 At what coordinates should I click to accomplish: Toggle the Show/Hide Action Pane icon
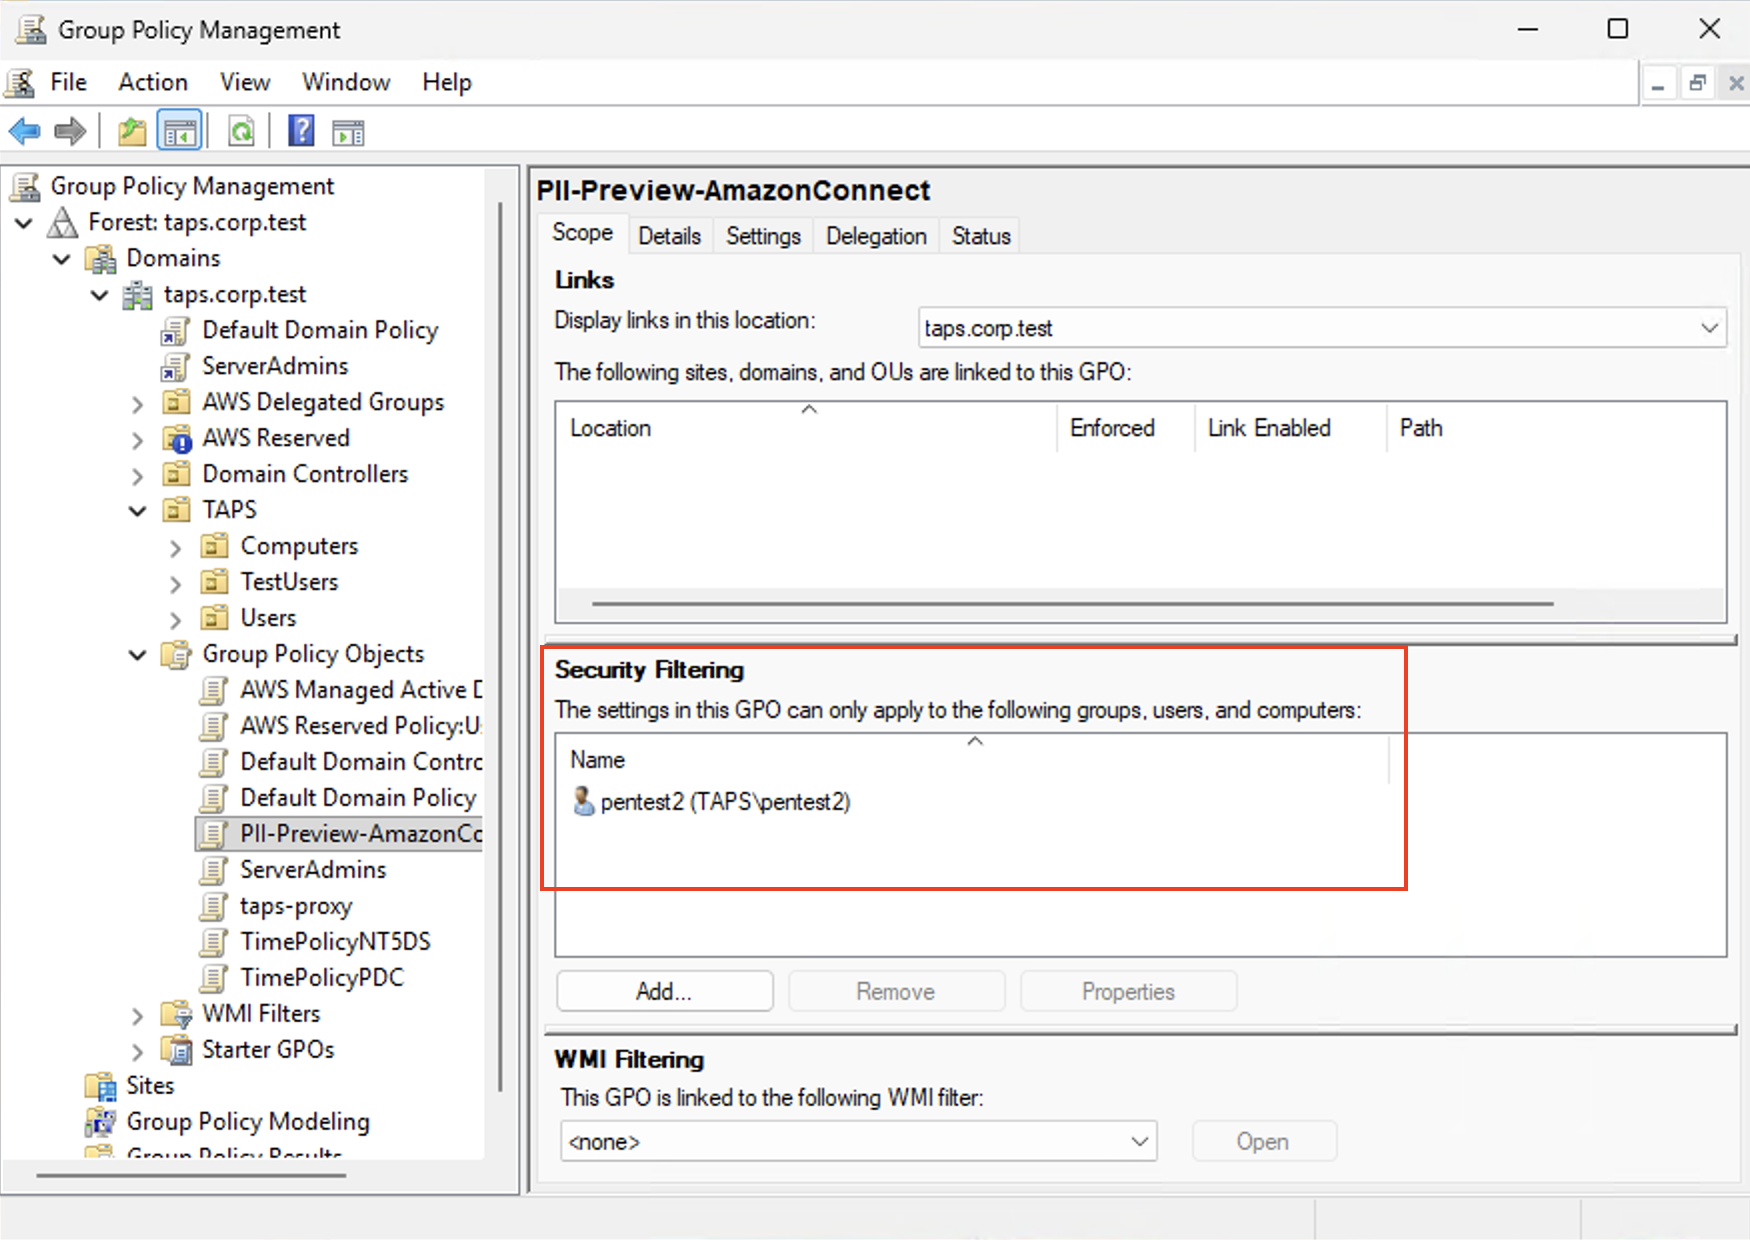(349, 132)
